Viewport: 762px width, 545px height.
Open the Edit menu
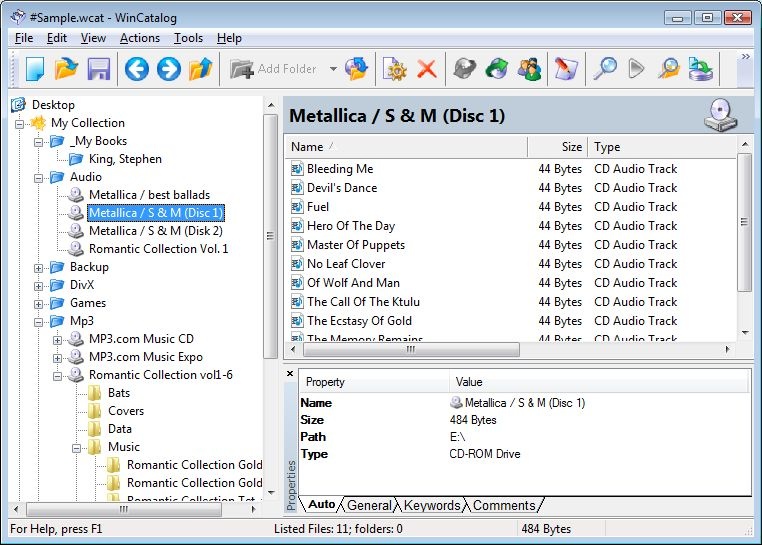pyautogui.click(x=57, y=38)
